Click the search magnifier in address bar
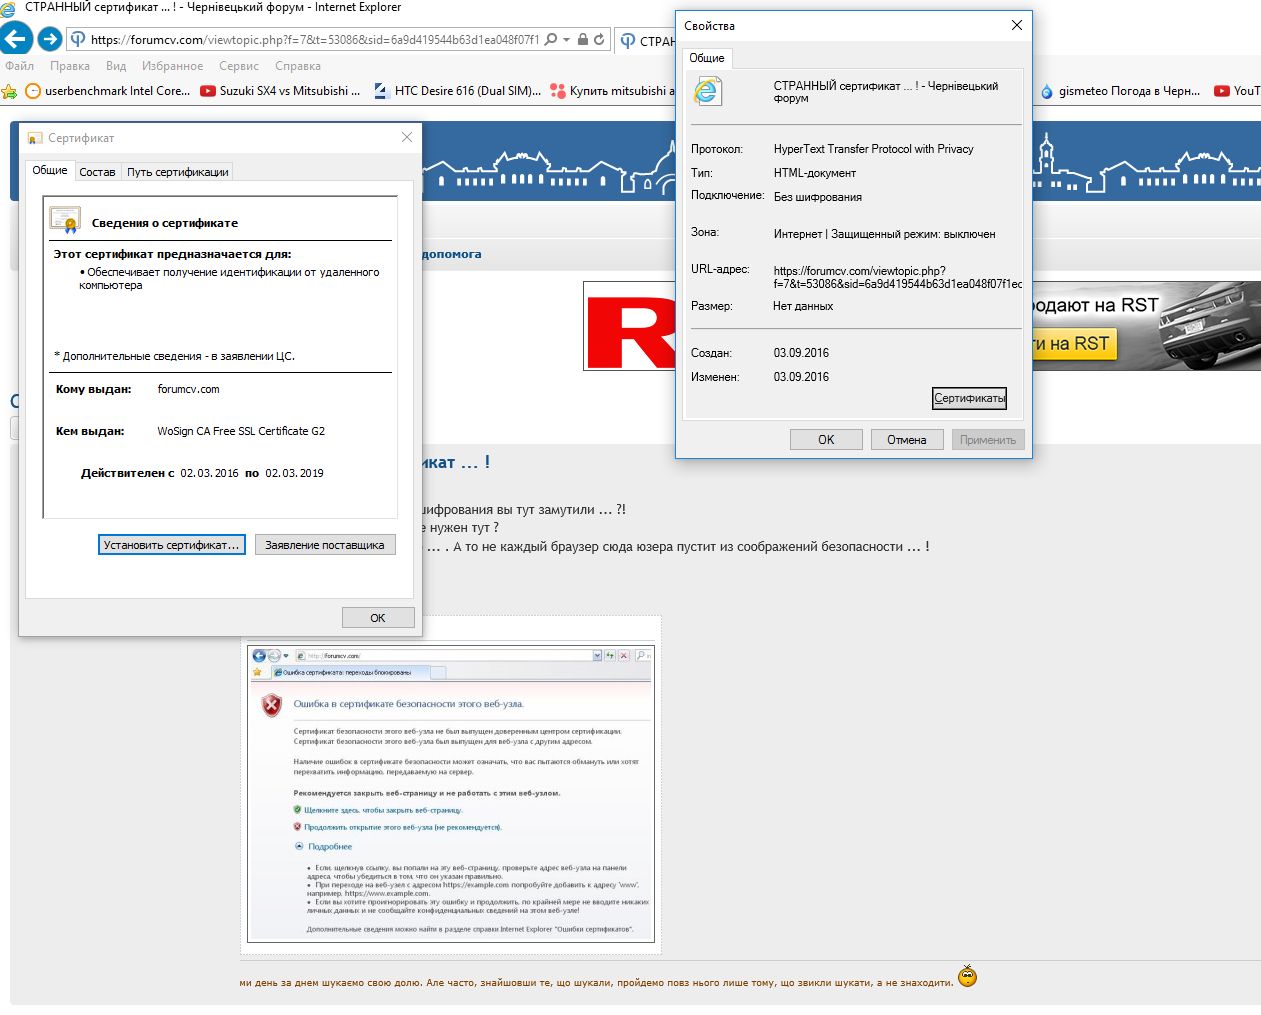1261x1015 pixels. [550, 40]
